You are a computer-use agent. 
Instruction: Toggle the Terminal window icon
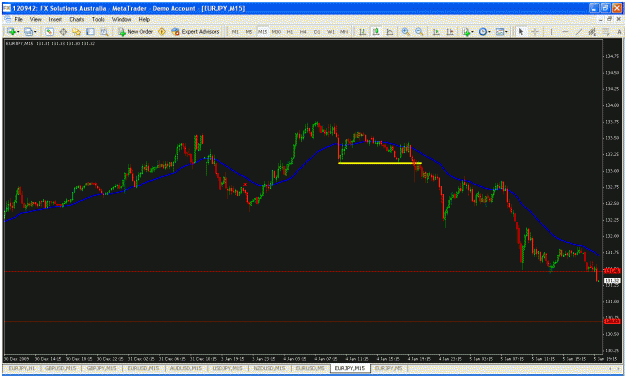[x=90, y=32]
